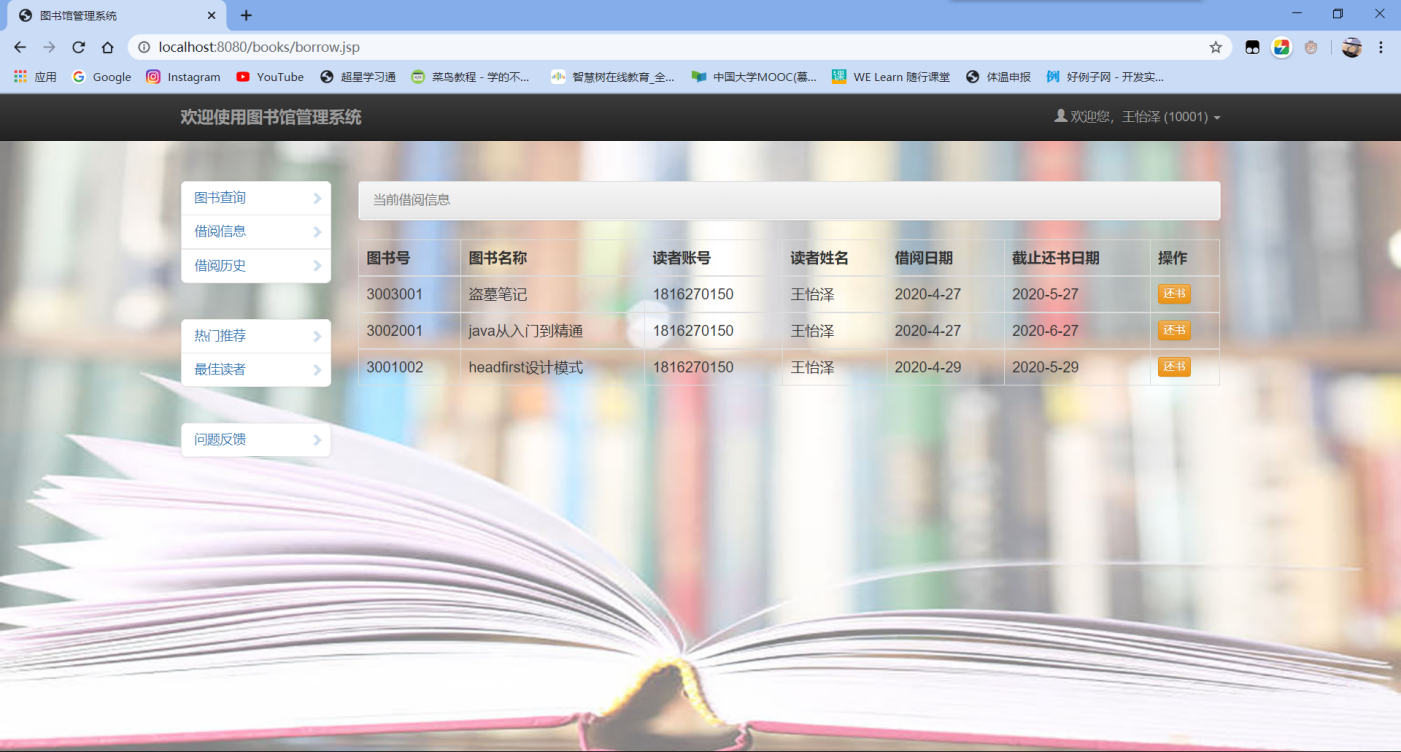Screen dimensions: 1401x752
Task: Open the 应用 apps bookmark
Action: click(35, 77)
